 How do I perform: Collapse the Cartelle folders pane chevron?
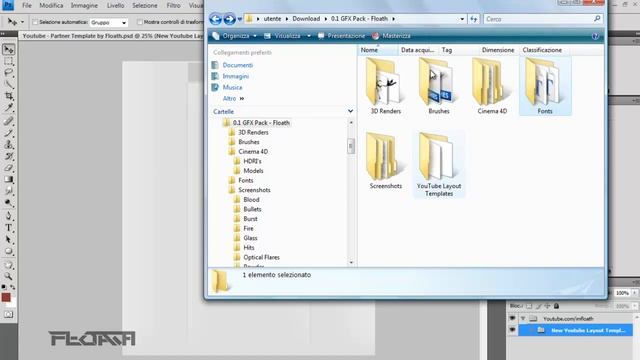[350, 111]
